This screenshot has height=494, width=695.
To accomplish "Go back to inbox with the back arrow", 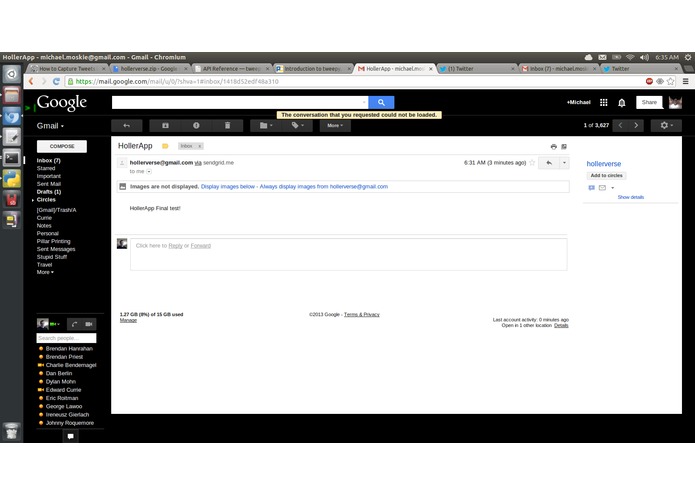I will (x=127, y=126).
